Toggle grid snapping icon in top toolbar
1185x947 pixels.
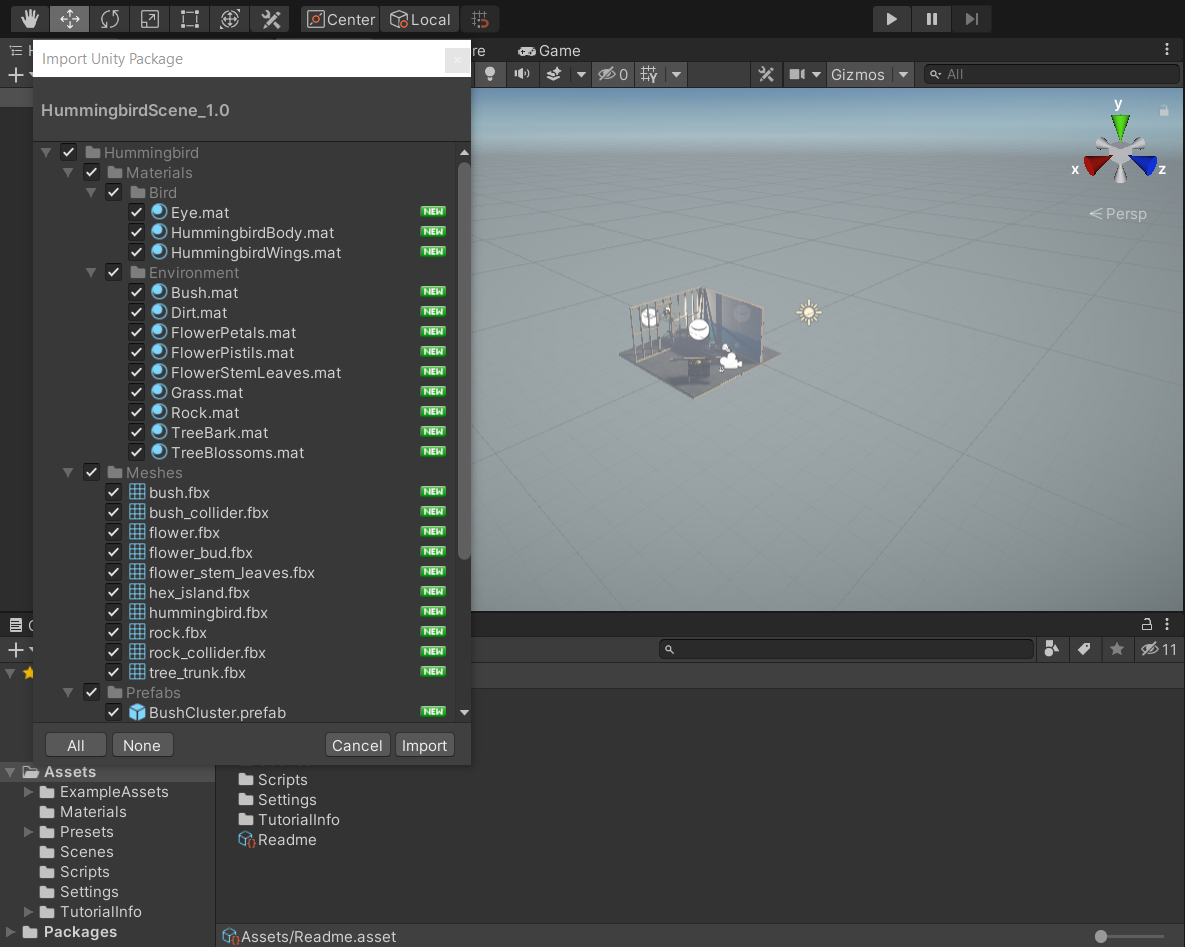(x=480, y=19)
